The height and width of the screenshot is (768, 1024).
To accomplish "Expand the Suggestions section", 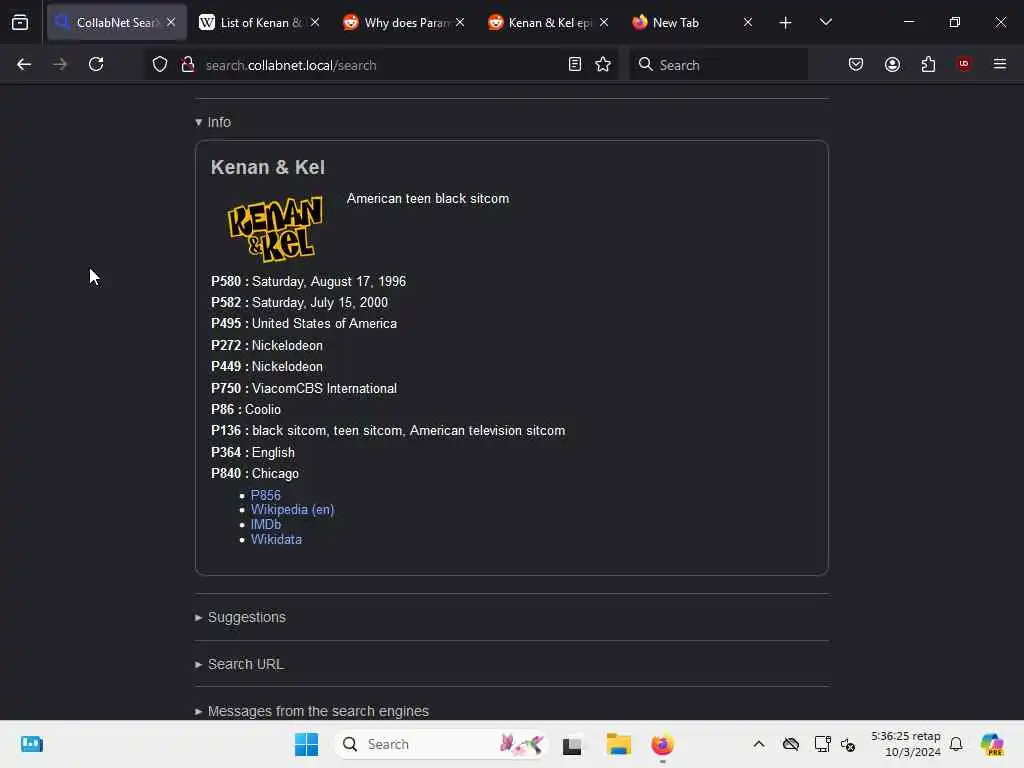I will pos(240,617).
